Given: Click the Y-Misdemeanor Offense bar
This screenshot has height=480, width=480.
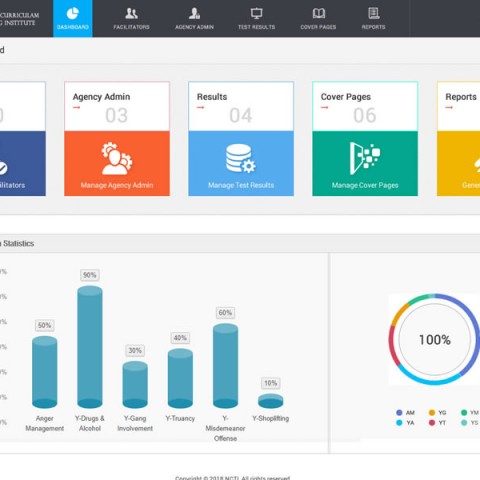Looking at the screenshot, I should [x=225, y=366].
